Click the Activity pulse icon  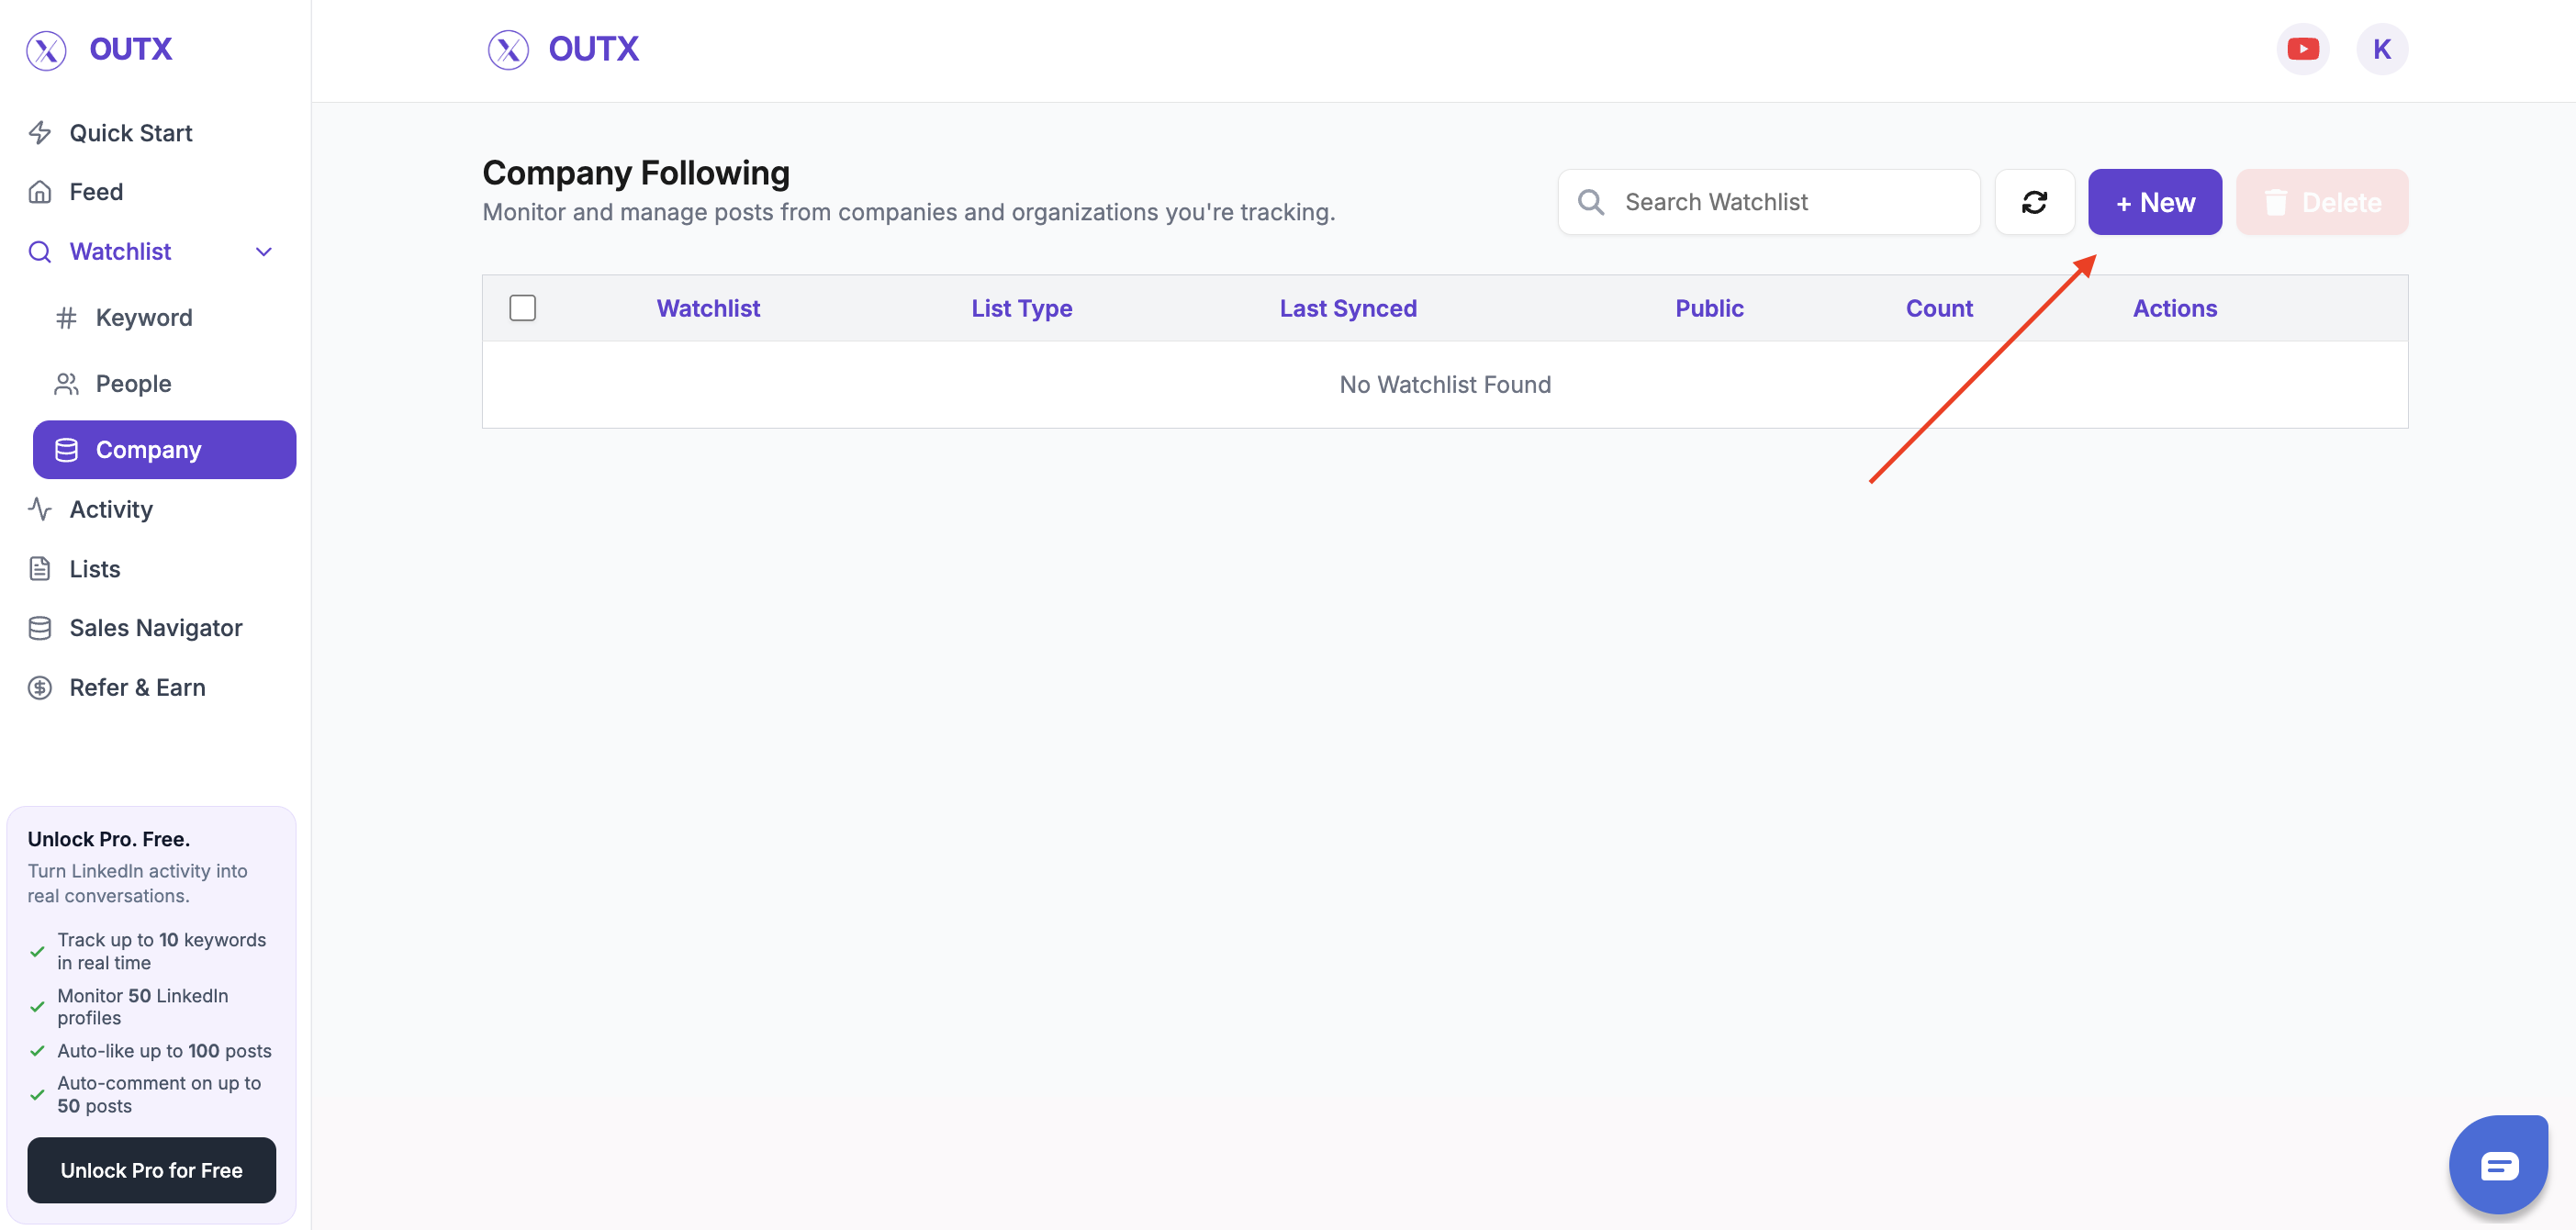coord(39,509)
